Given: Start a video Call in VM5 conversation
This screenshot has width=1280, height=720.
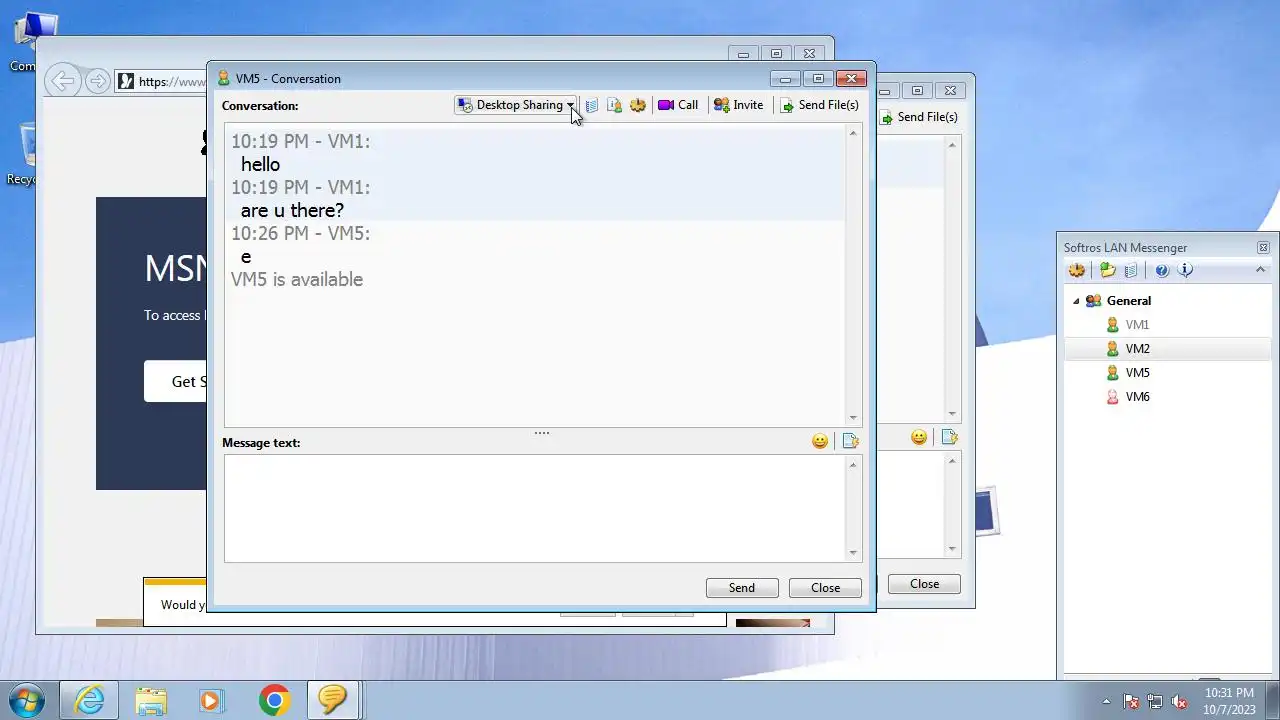Looking at the screenshot, I should [x=678, y=105].
